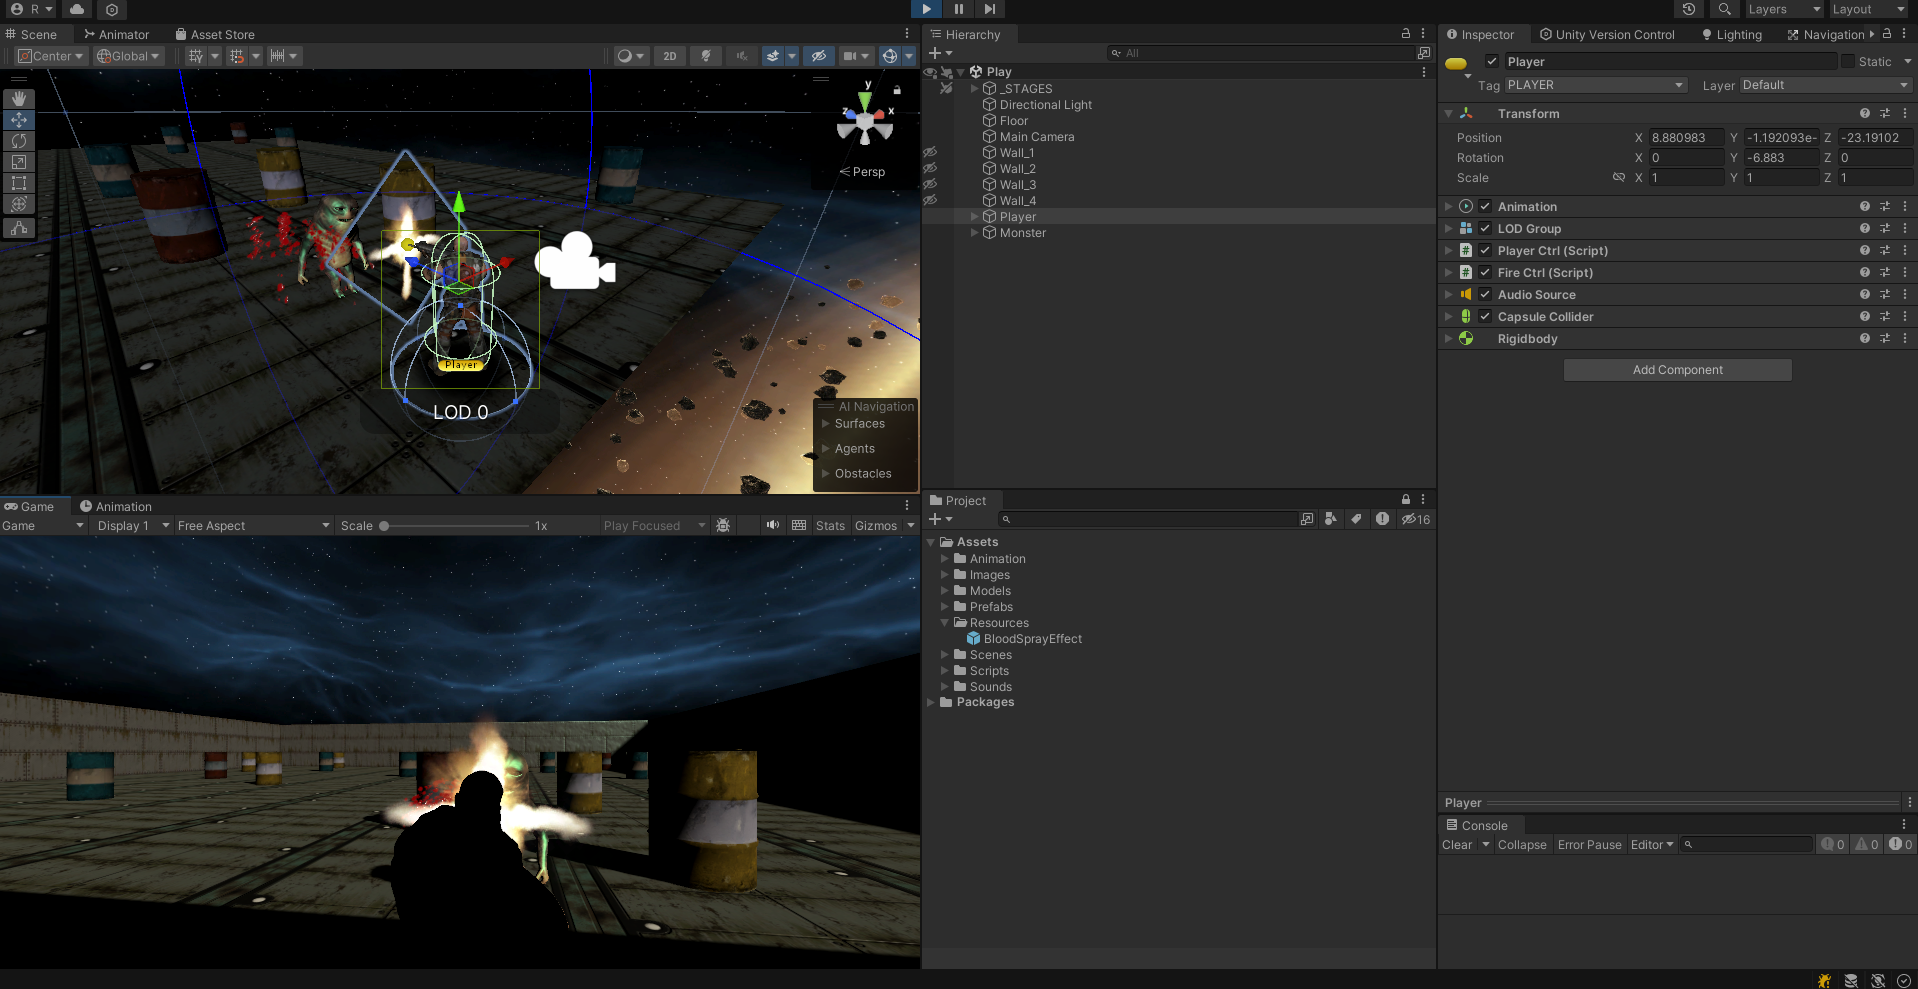Toggle 2D mode in the Scene view
Viewport: 1918px width, 989px height.
[x=668, y=56]
